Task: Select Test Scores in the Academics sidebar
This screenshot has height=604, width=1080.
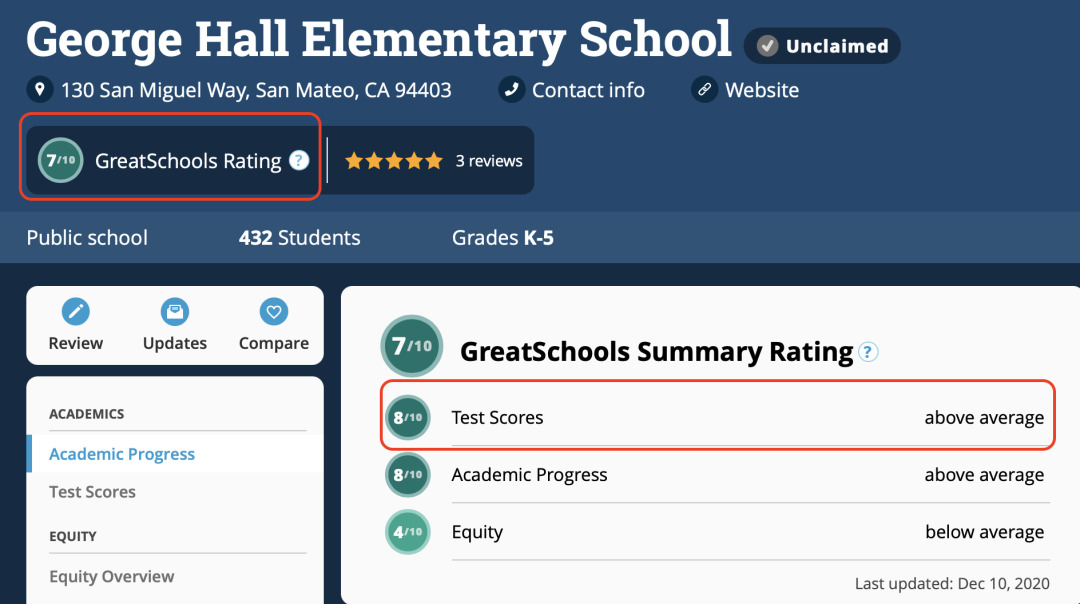Action: pos(92,492)
